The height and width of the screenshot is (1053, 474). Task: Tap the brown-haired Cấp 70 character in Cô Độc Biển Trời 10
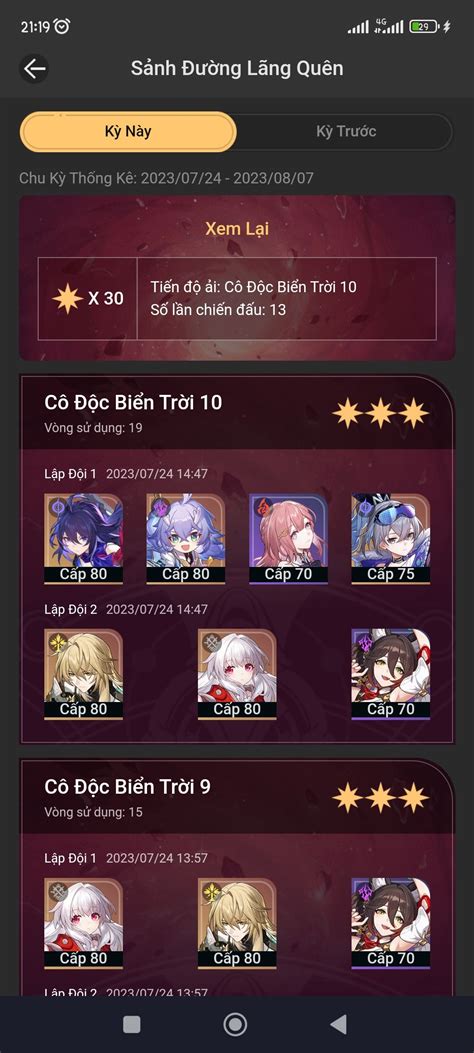pos(391,674)
